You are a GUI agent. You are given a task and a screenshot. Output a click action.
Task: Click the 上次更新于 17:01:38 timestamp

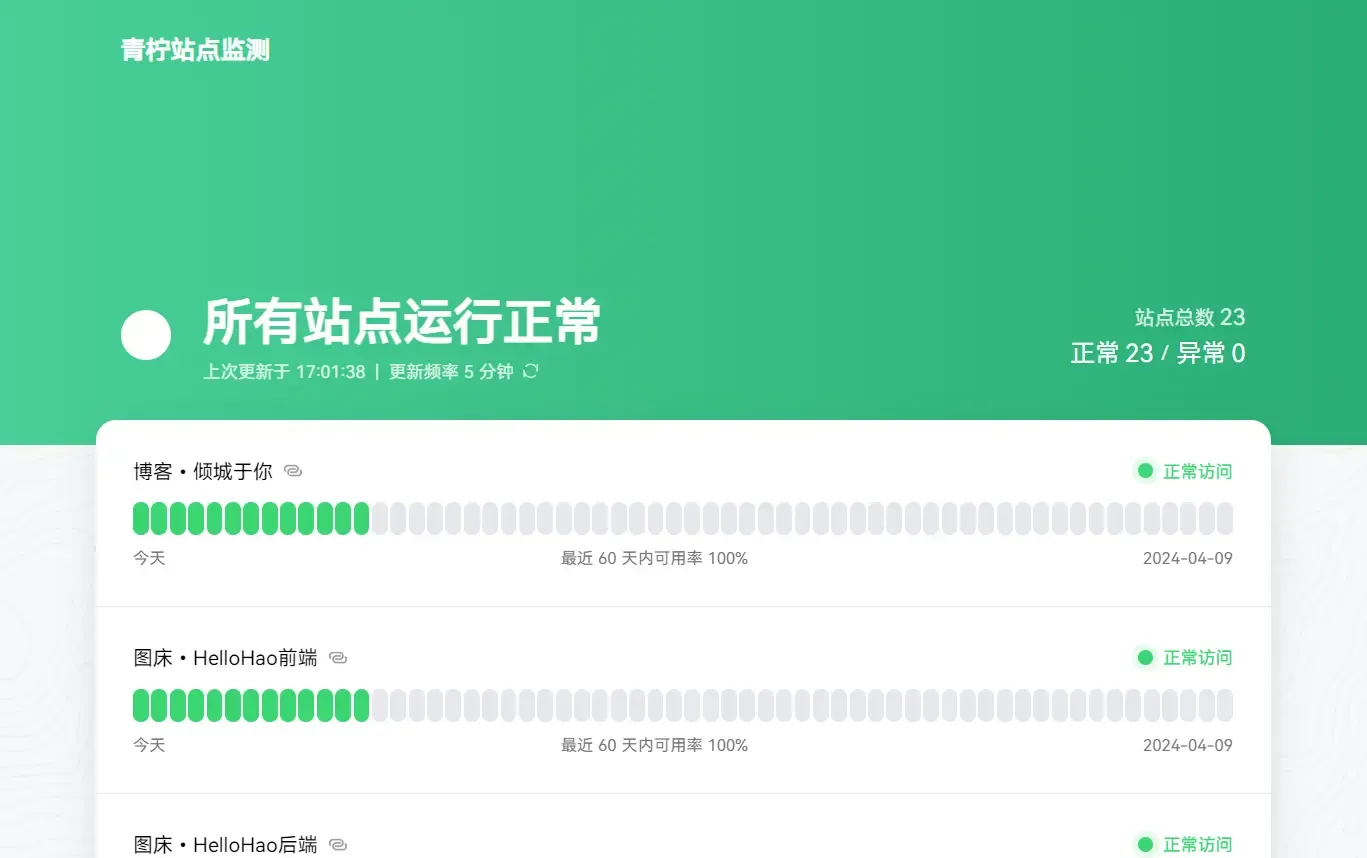coord(284,372)
